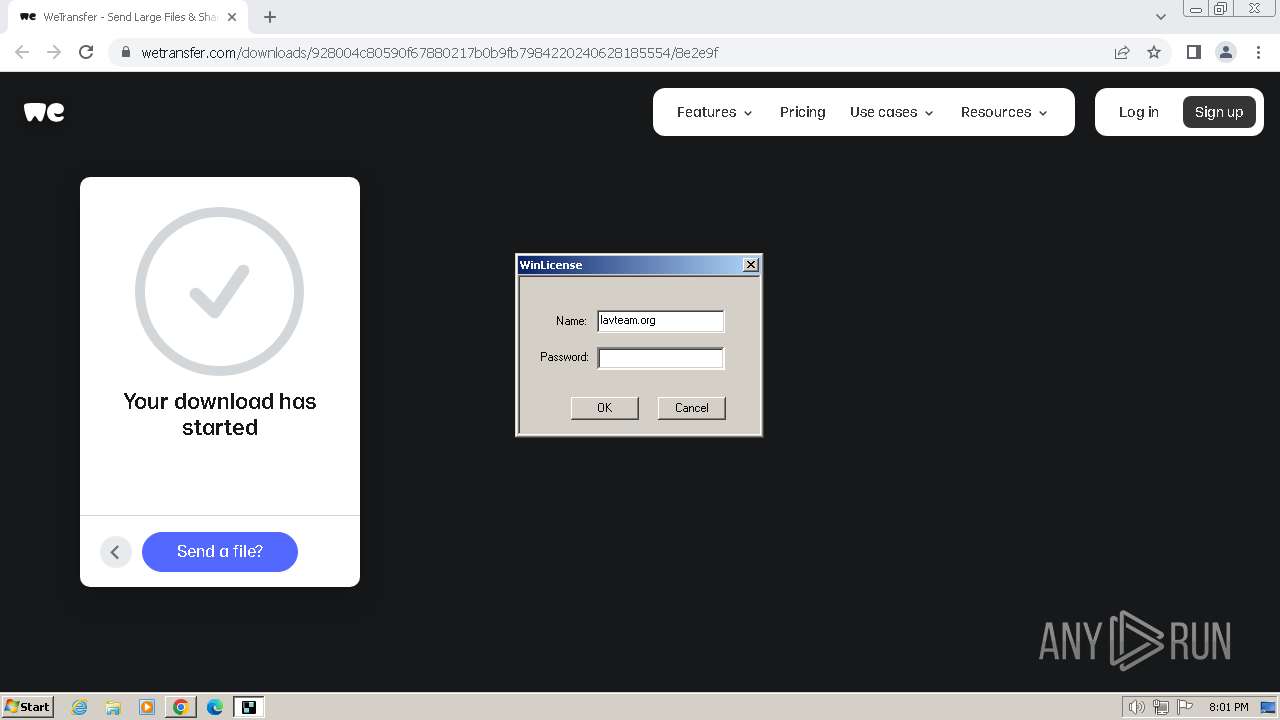Screen dimensions: 1280x720
Task: Close the WeTransfer browser tab
Action: [232, 17]
